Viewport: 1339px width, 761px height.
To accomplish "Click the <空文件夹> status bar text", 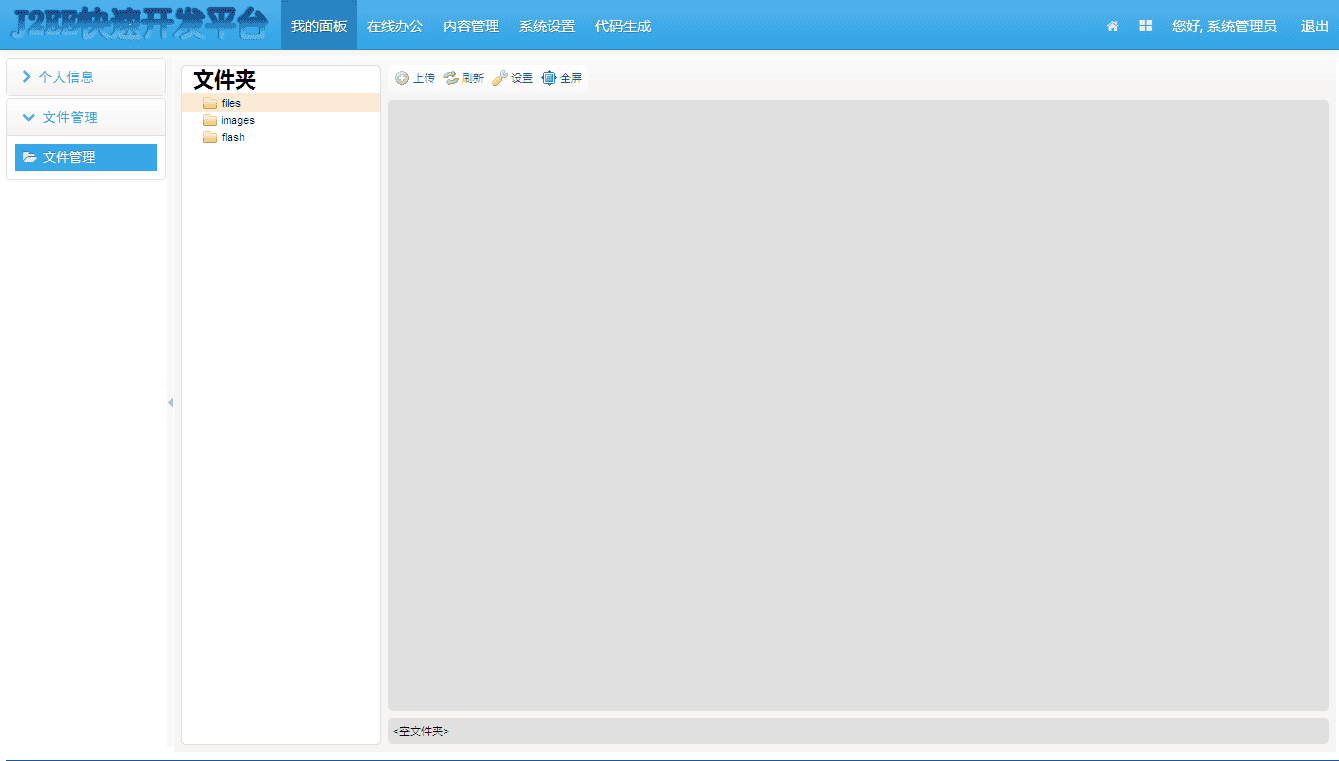I will click(x=421, y=731).
